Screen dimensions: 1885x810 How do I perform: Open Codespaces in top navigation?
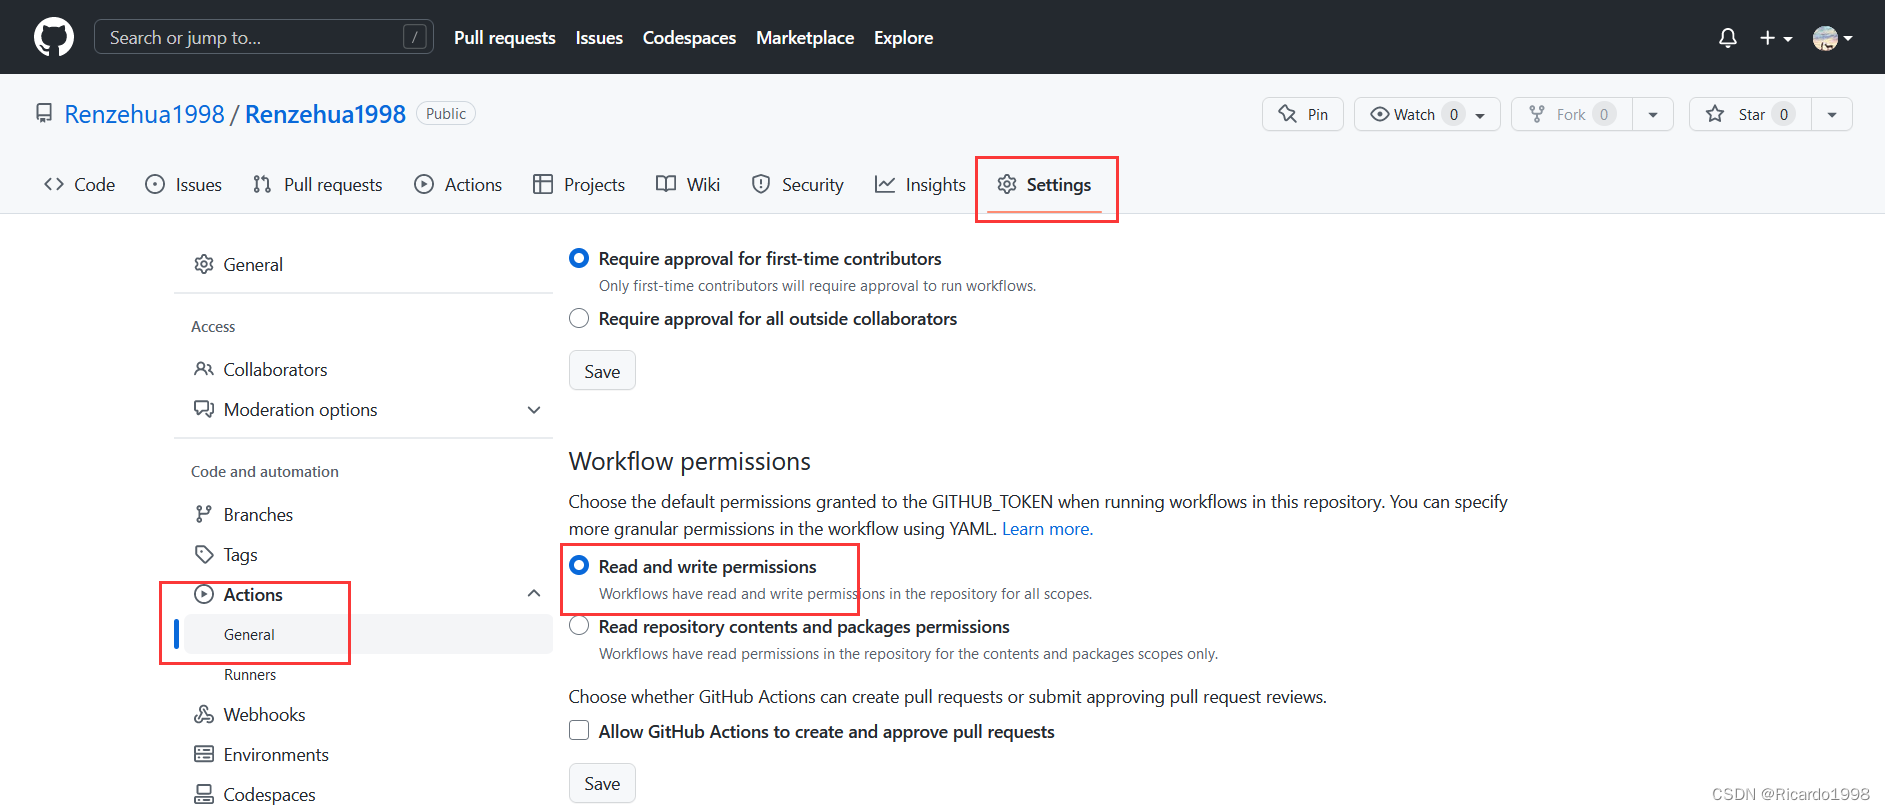coord(689,37)
